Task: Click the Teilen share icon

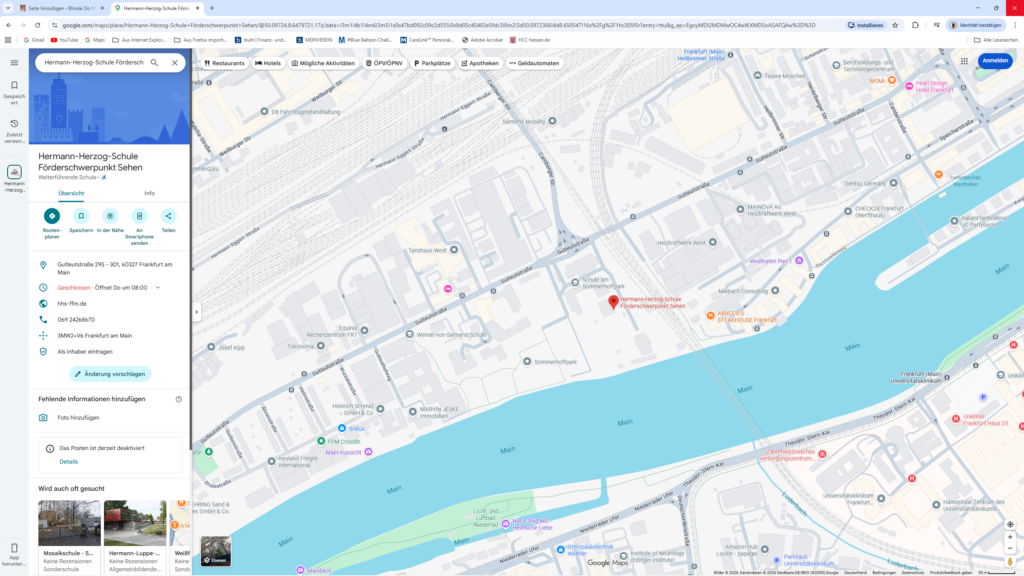Action: coord(168,216)
